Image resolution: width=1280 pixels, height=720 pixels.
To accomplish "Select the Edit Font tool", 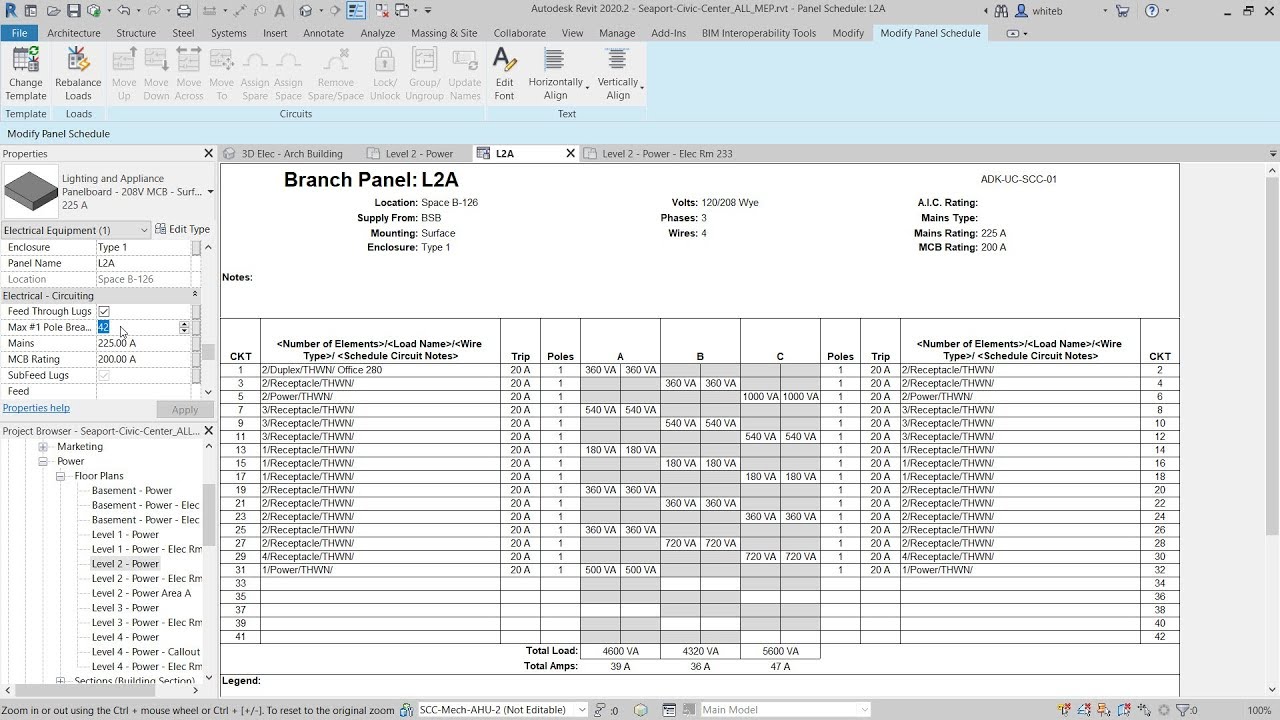I will click(504, 74).
